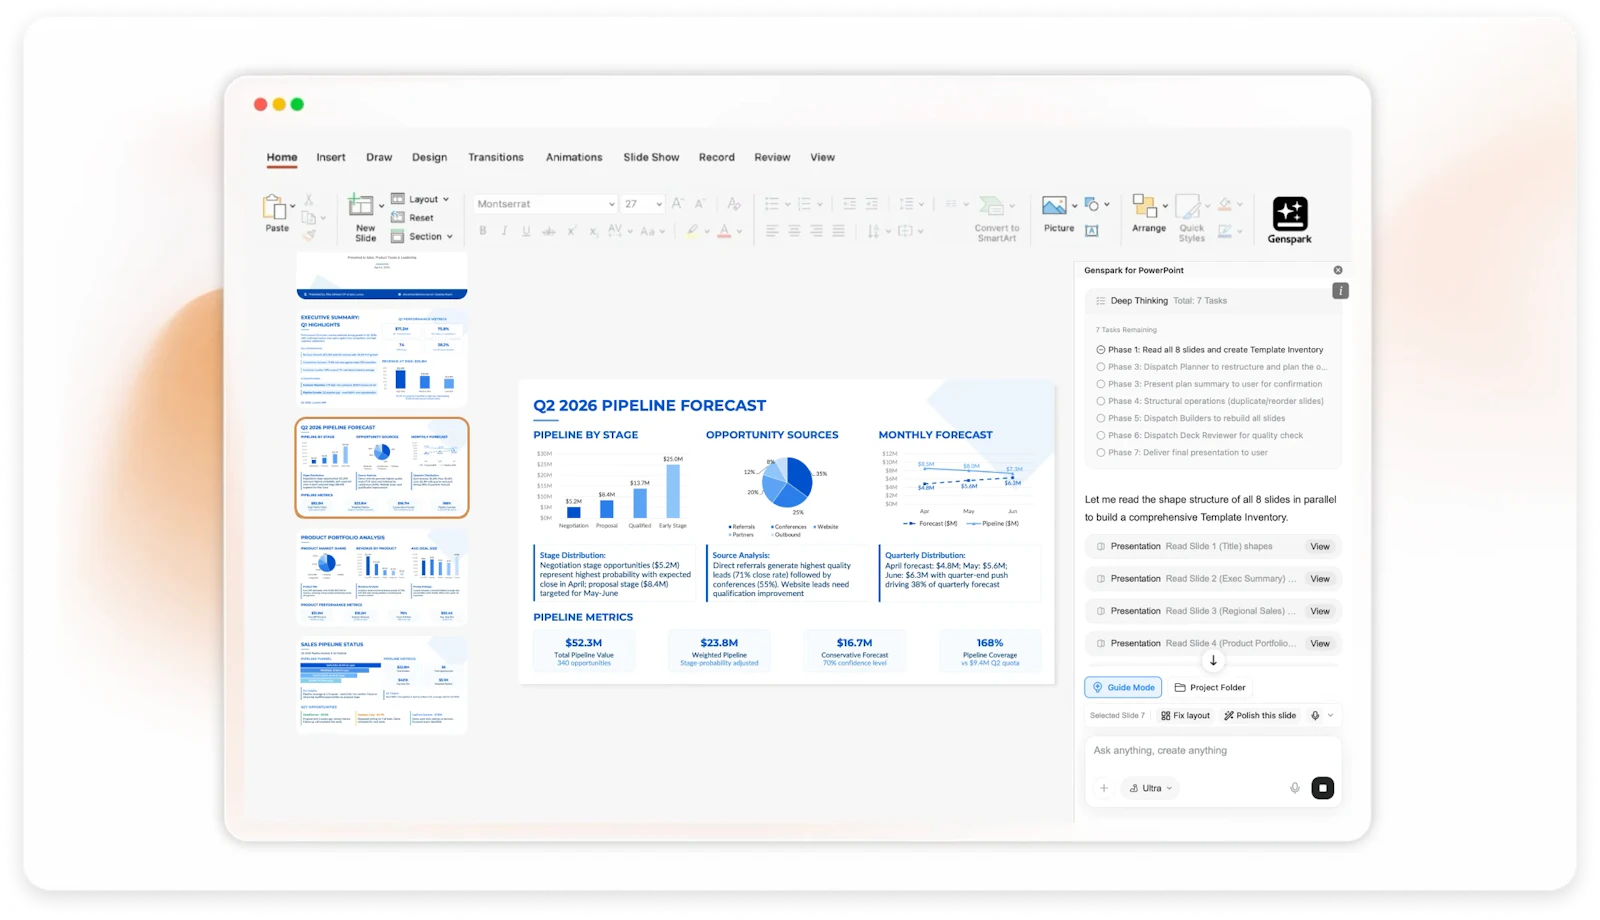Justify the text
Screen dimensions: 1600x920
838,231
